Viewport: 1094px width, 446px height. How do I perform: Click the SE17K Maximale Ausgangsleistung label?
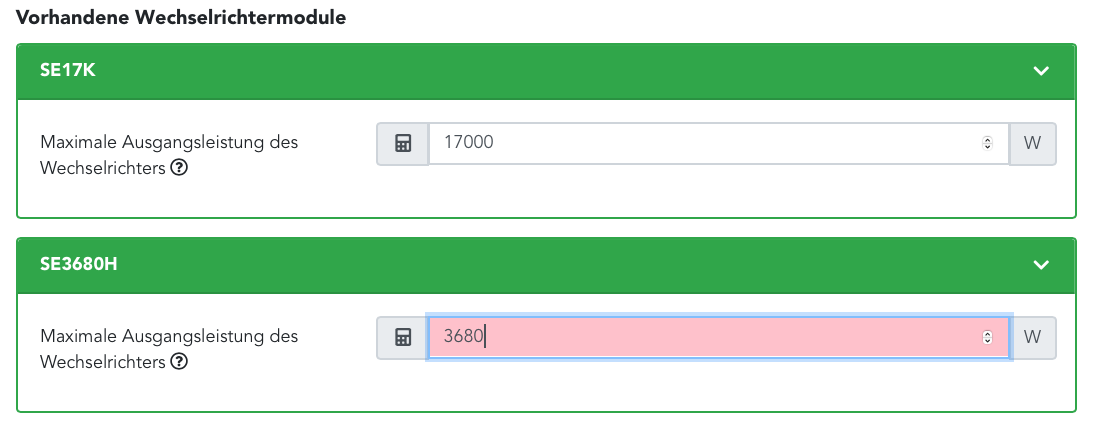click(x=169, y=143)
